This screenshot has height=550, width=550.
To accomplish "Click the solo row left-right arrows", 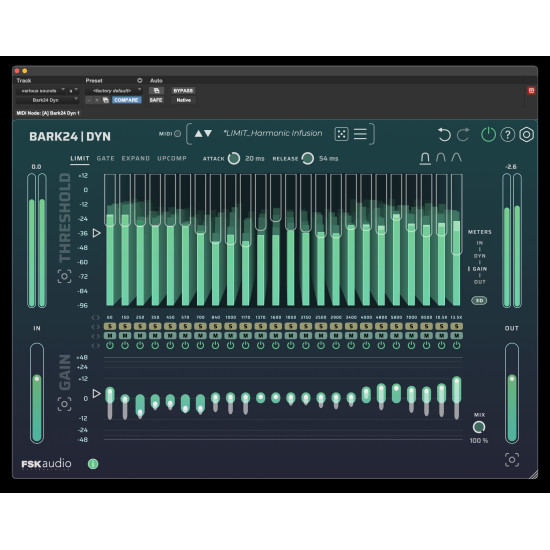I will click(96, 327).
